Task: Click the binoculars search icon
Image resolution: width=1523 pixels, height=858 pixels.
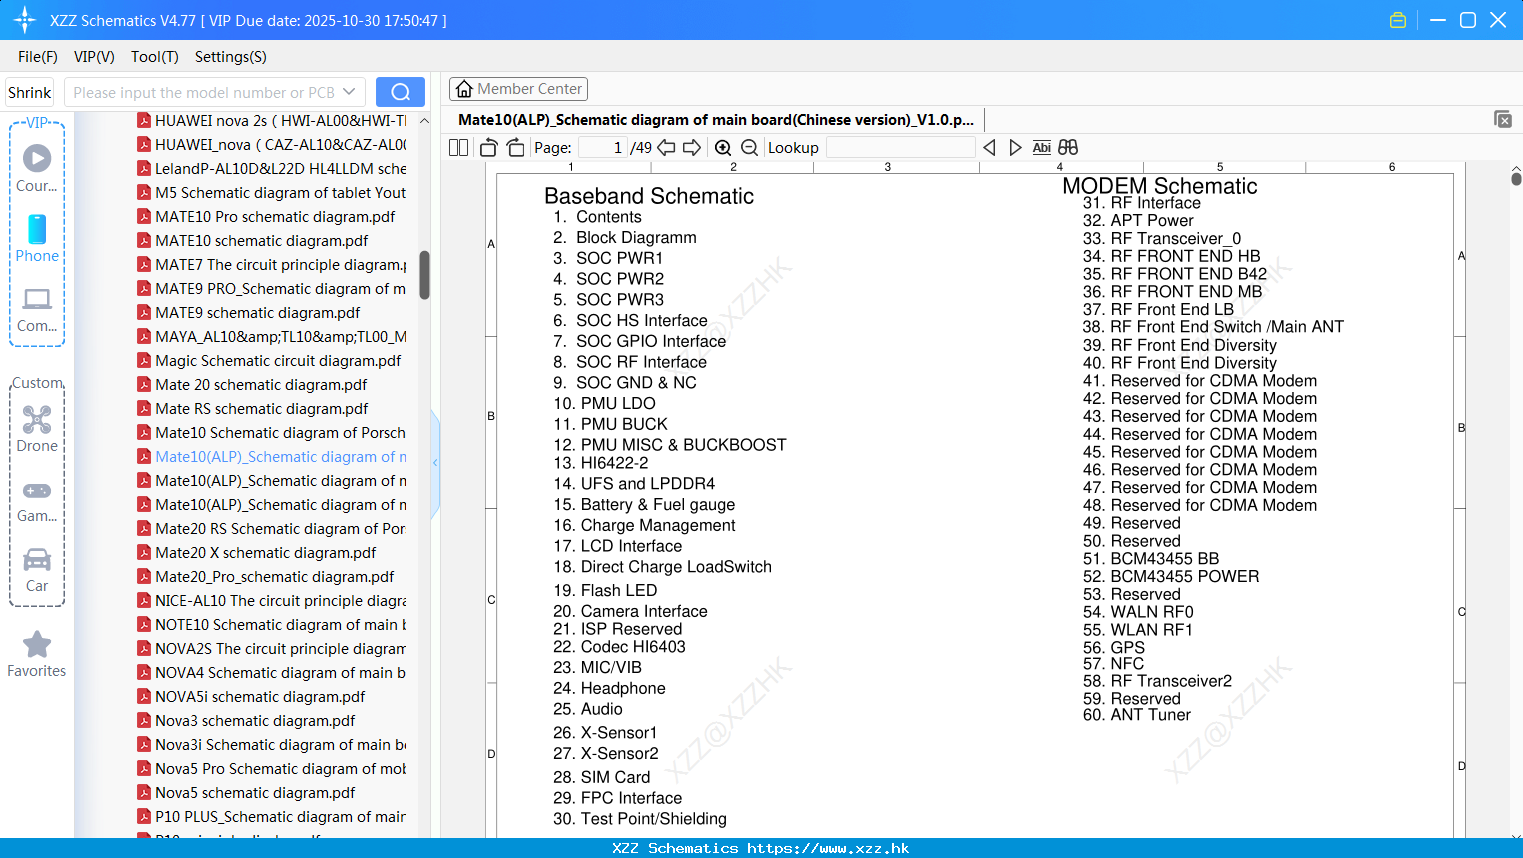Action: click(1068, 147)
